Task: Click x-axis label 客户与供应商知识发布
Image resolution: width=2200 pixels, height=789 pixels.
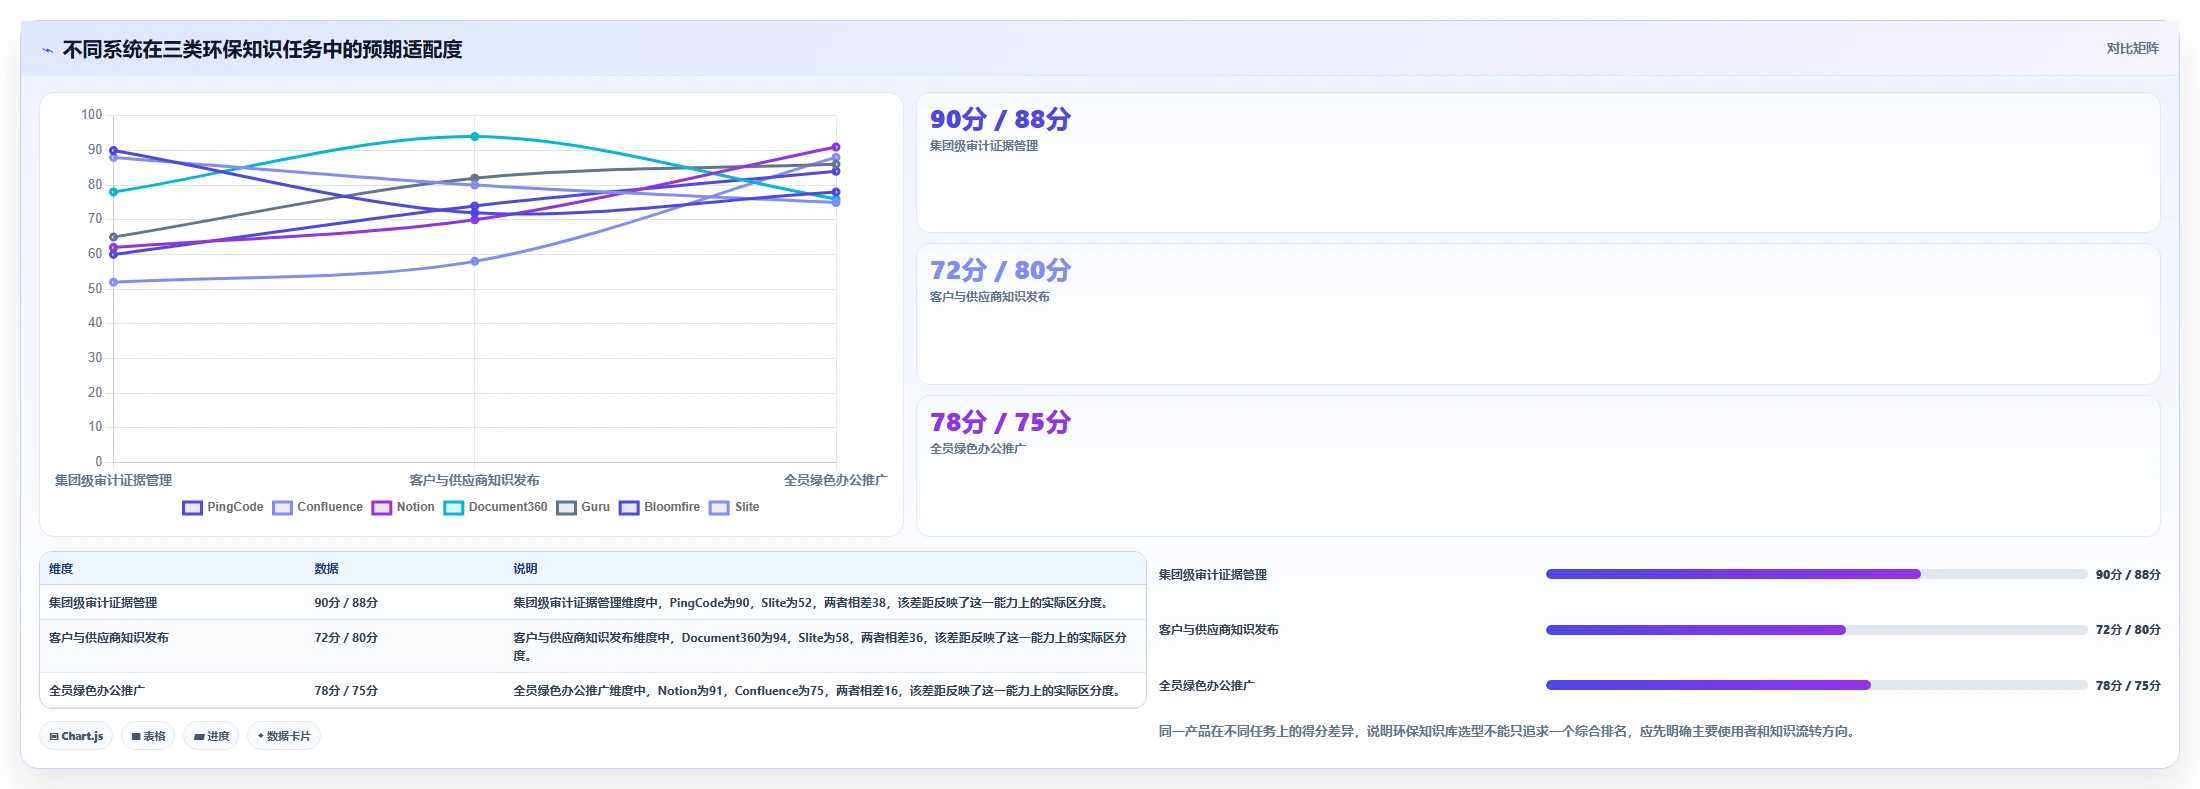Action: 474,481
